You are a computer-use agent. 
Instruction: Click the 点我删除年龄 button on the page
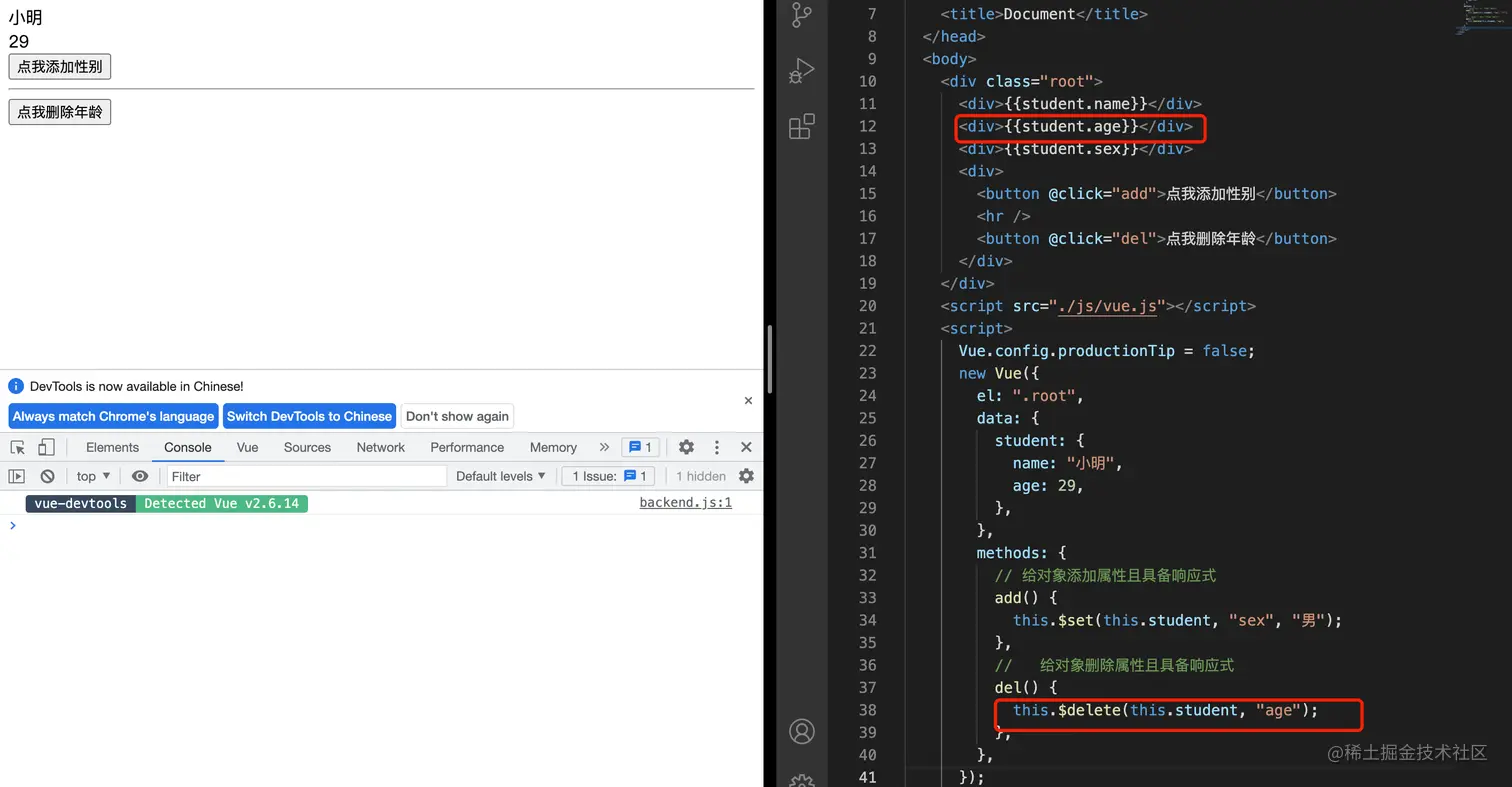(x=60, y=112)
